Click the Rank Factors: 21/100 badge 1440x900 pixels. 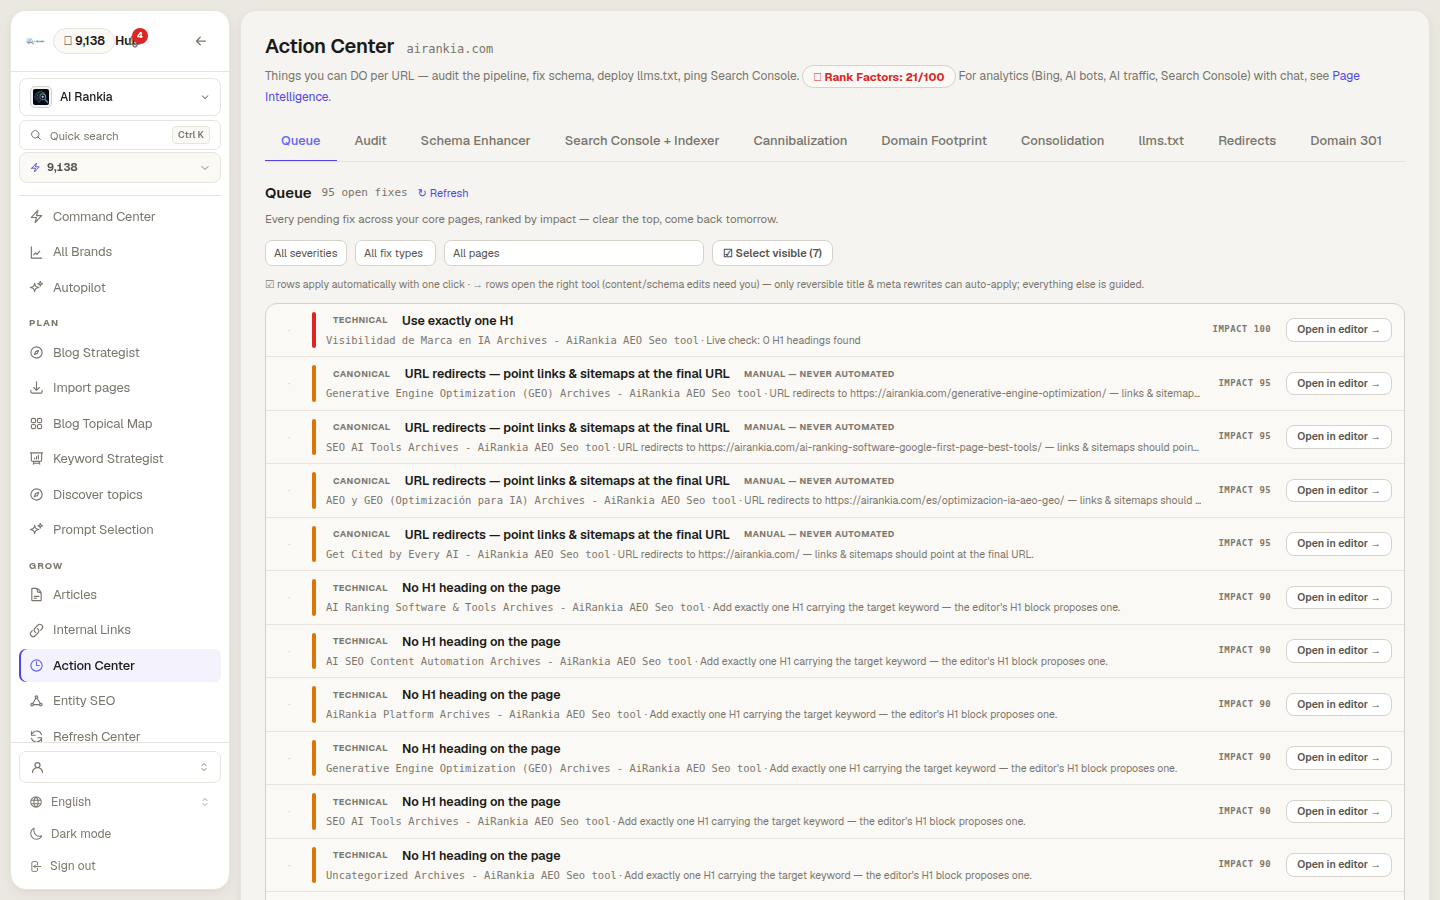(x=879, y=77)
